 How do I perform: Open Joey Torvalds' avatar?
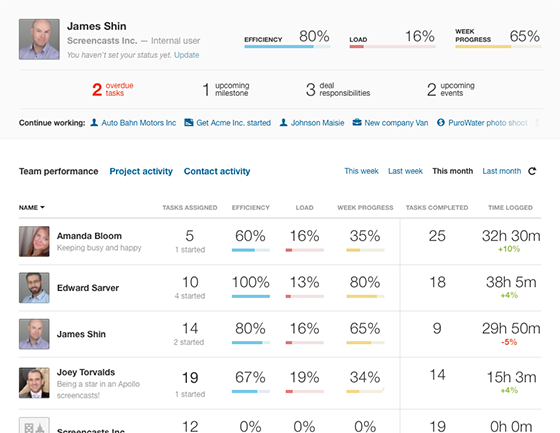click(x=34, y=383)
